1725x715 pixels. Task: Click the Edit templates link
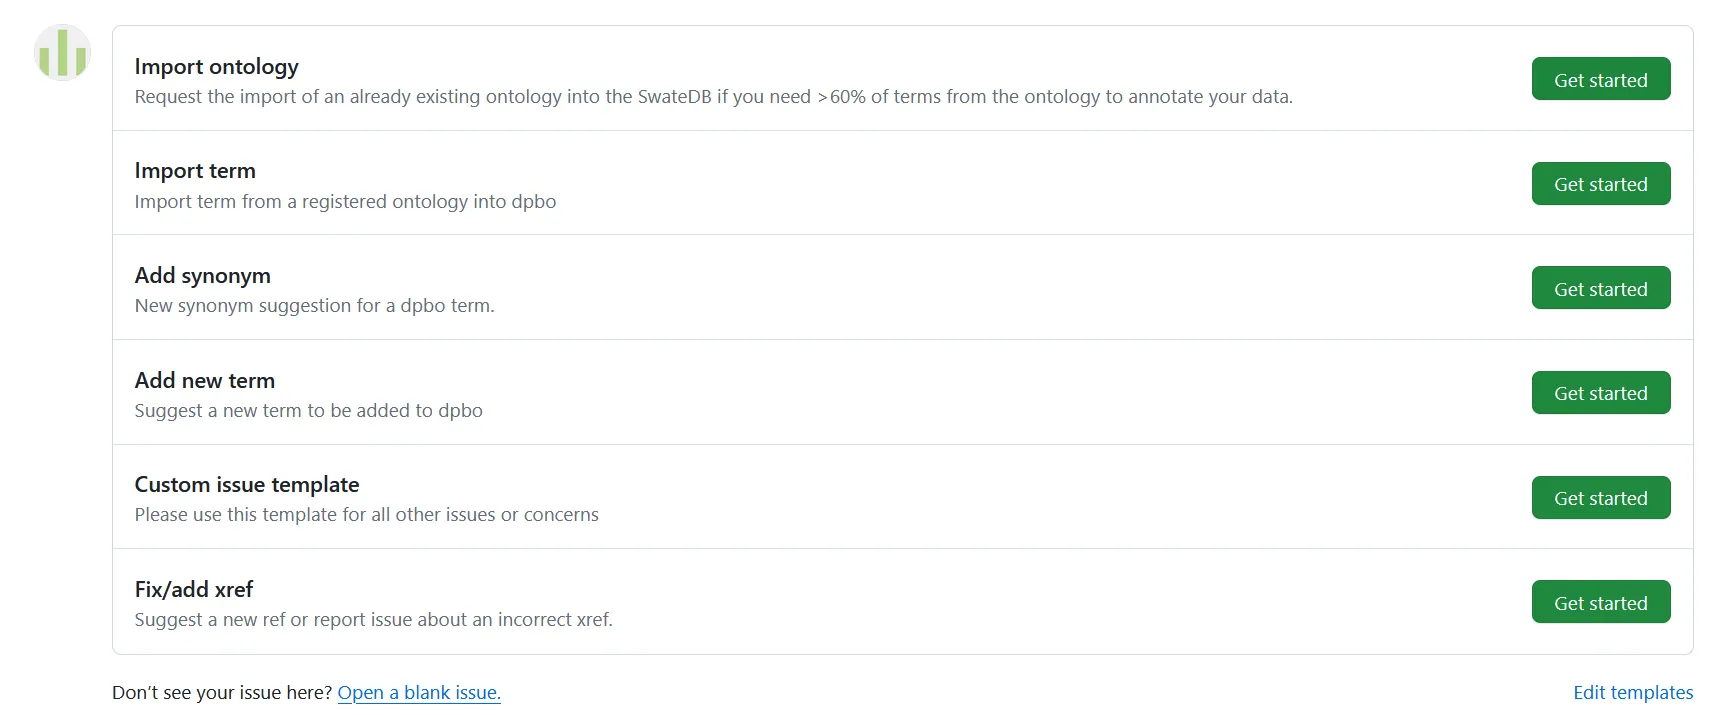(x=1633, y=692)
